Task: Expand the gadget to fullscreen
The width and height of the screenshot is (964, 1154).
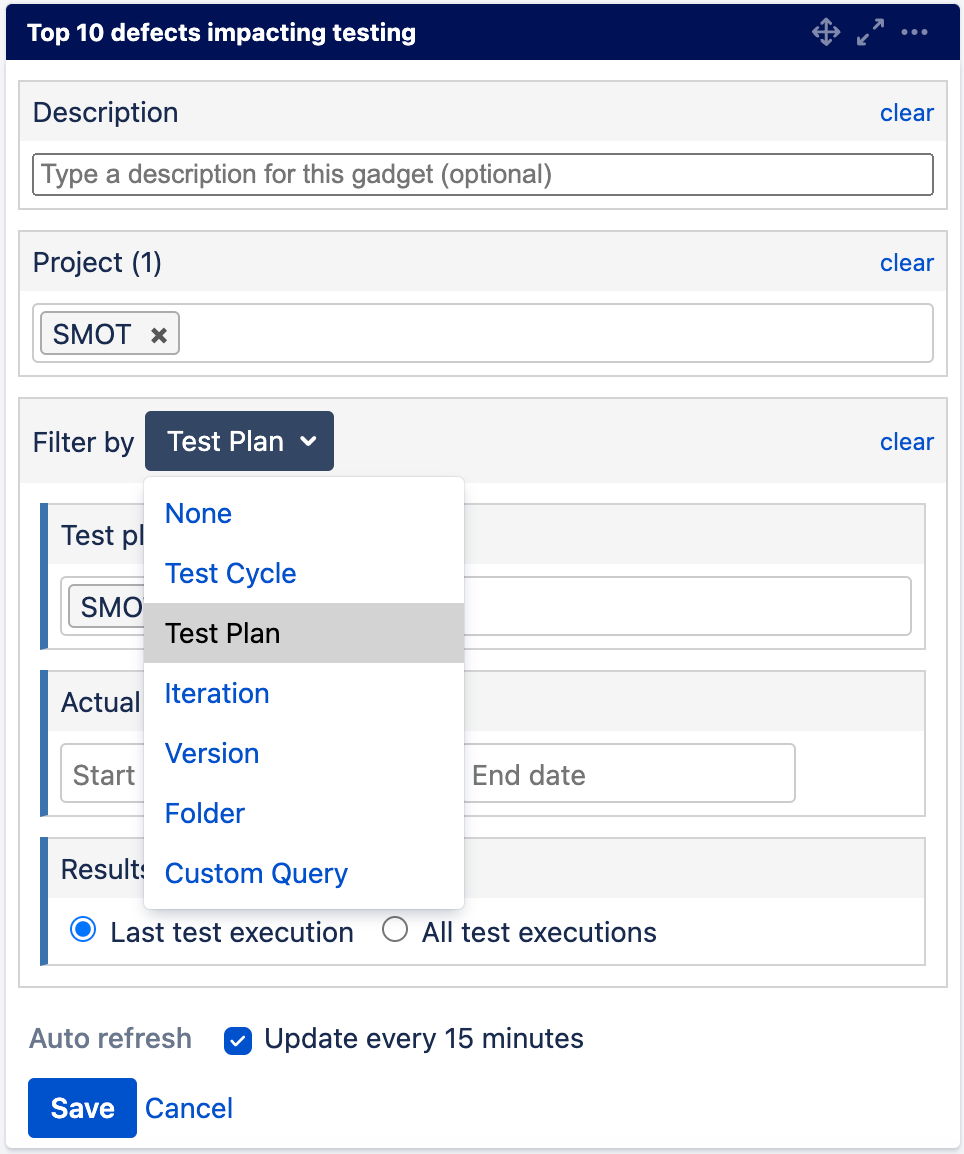Action: click(x=870, y=32)
